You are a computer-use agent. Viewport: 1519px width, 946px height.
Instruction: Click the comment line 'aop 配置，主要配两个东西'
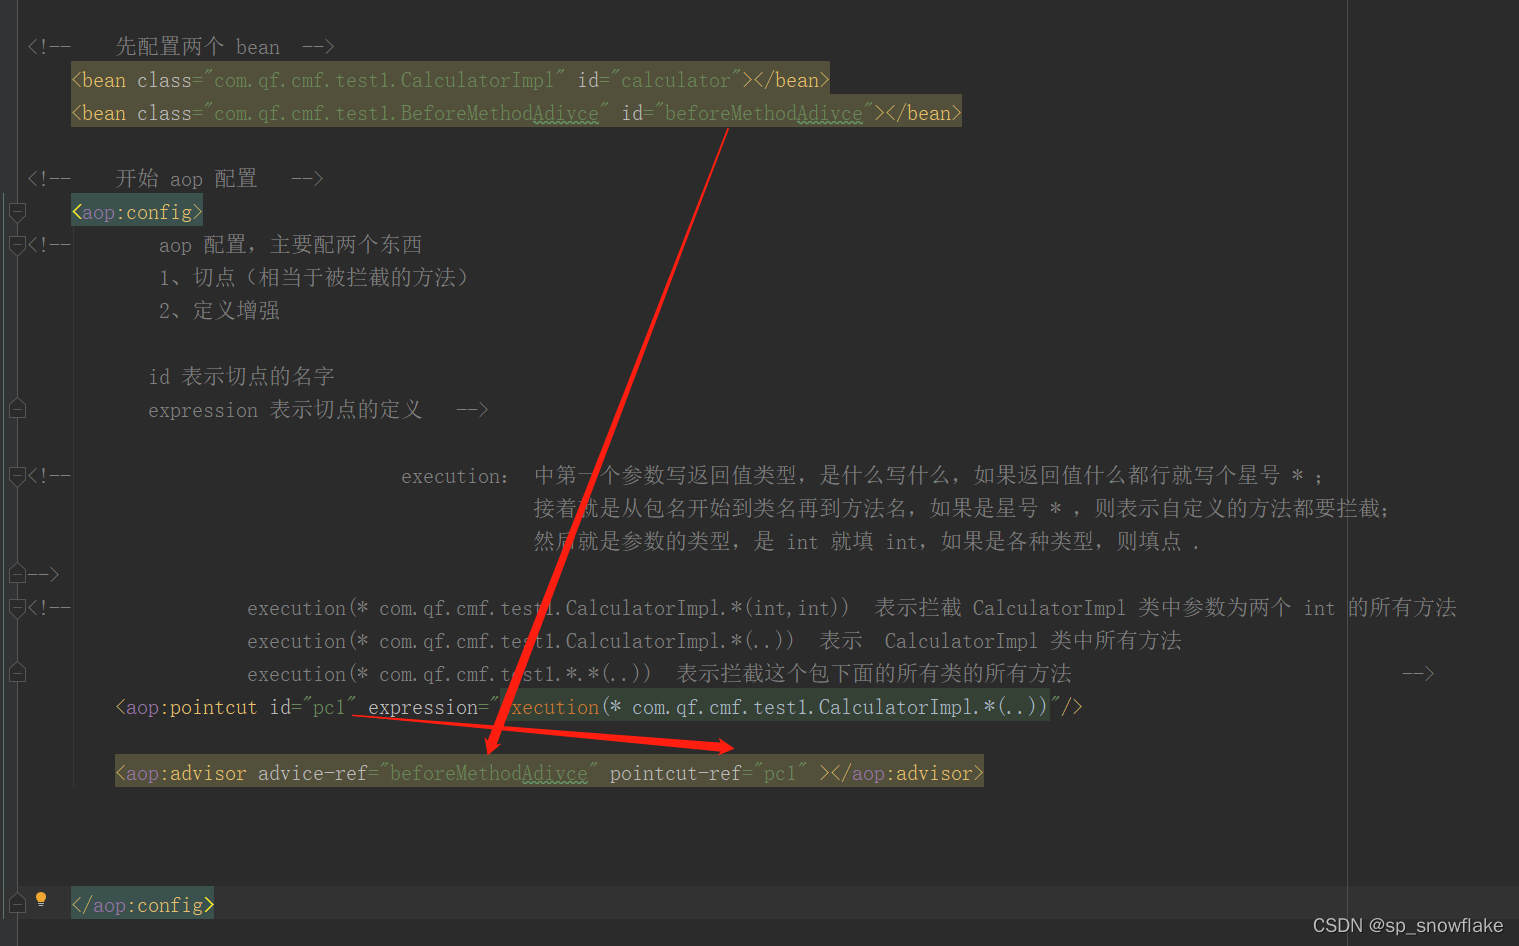290,245
